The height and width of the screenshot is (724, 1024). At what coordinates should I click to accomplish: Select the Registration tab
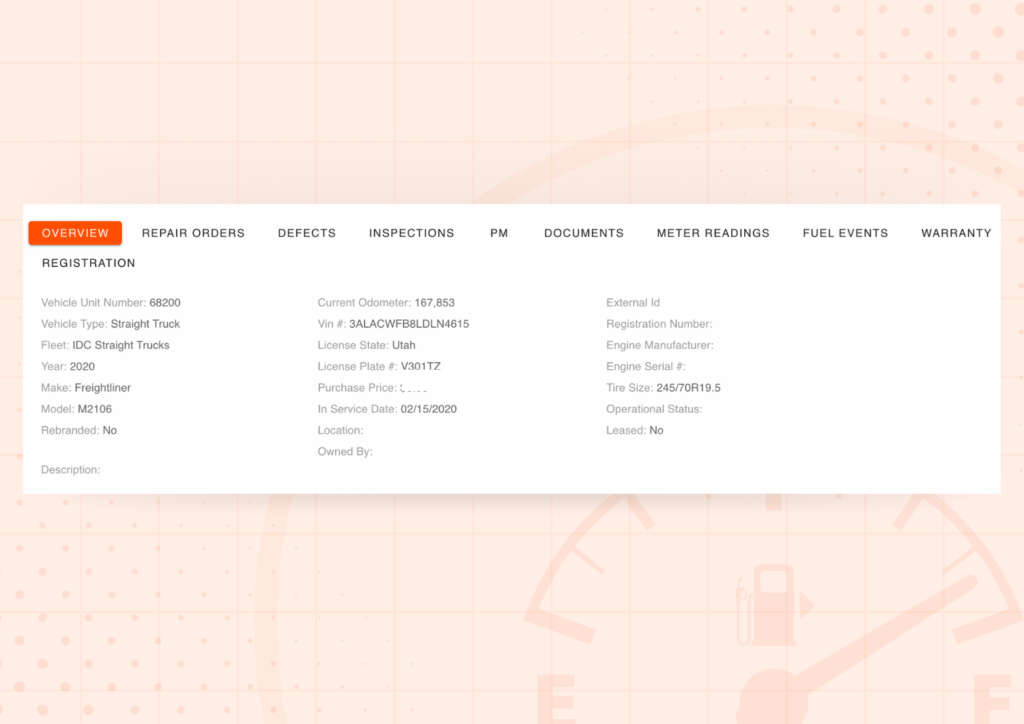coord(88,263)
